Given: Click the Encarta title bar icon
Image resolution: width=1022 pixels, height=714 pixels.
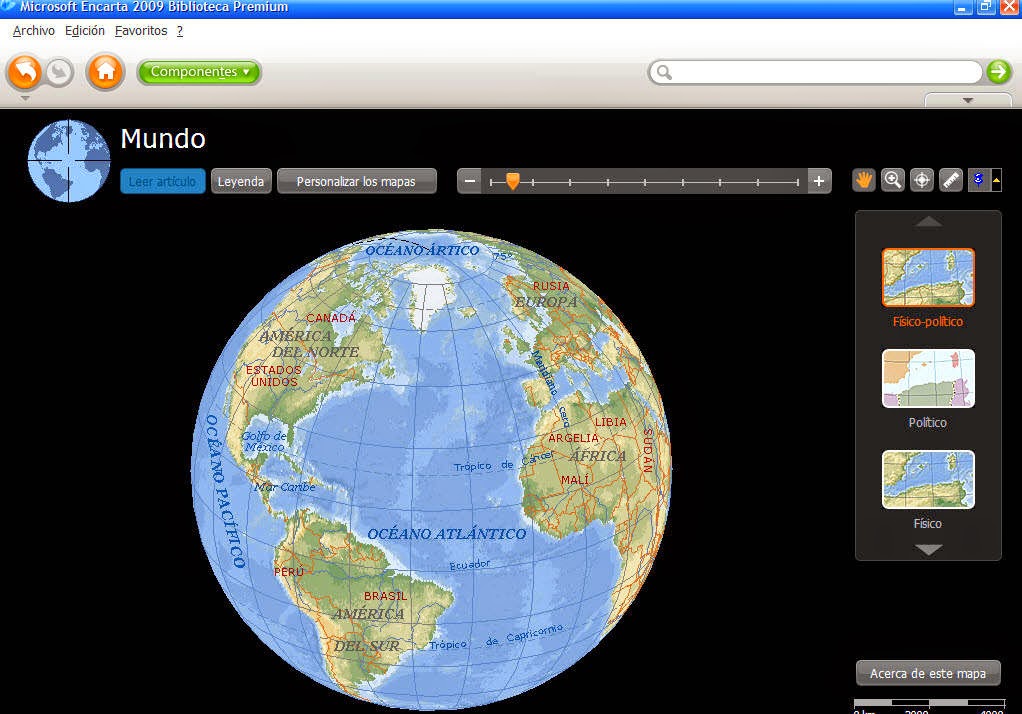Looking at the screenshot, I should pyautogui.click(x=8, y=7).
